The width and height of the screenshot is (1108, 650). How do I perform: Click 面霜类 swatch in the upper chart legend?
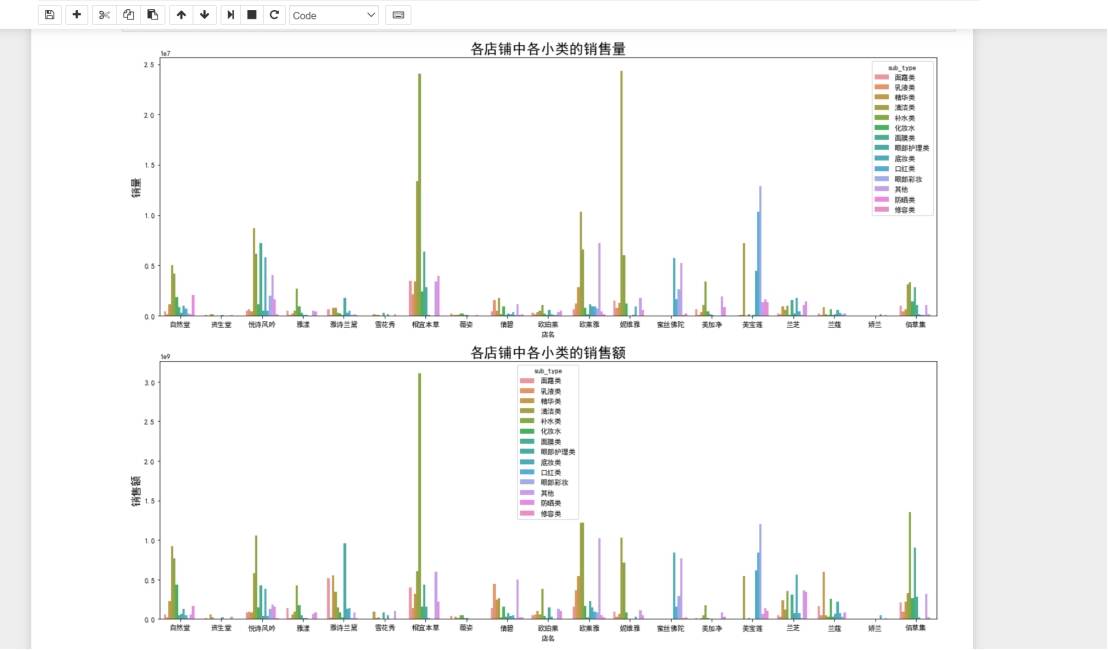coord(882,78)
